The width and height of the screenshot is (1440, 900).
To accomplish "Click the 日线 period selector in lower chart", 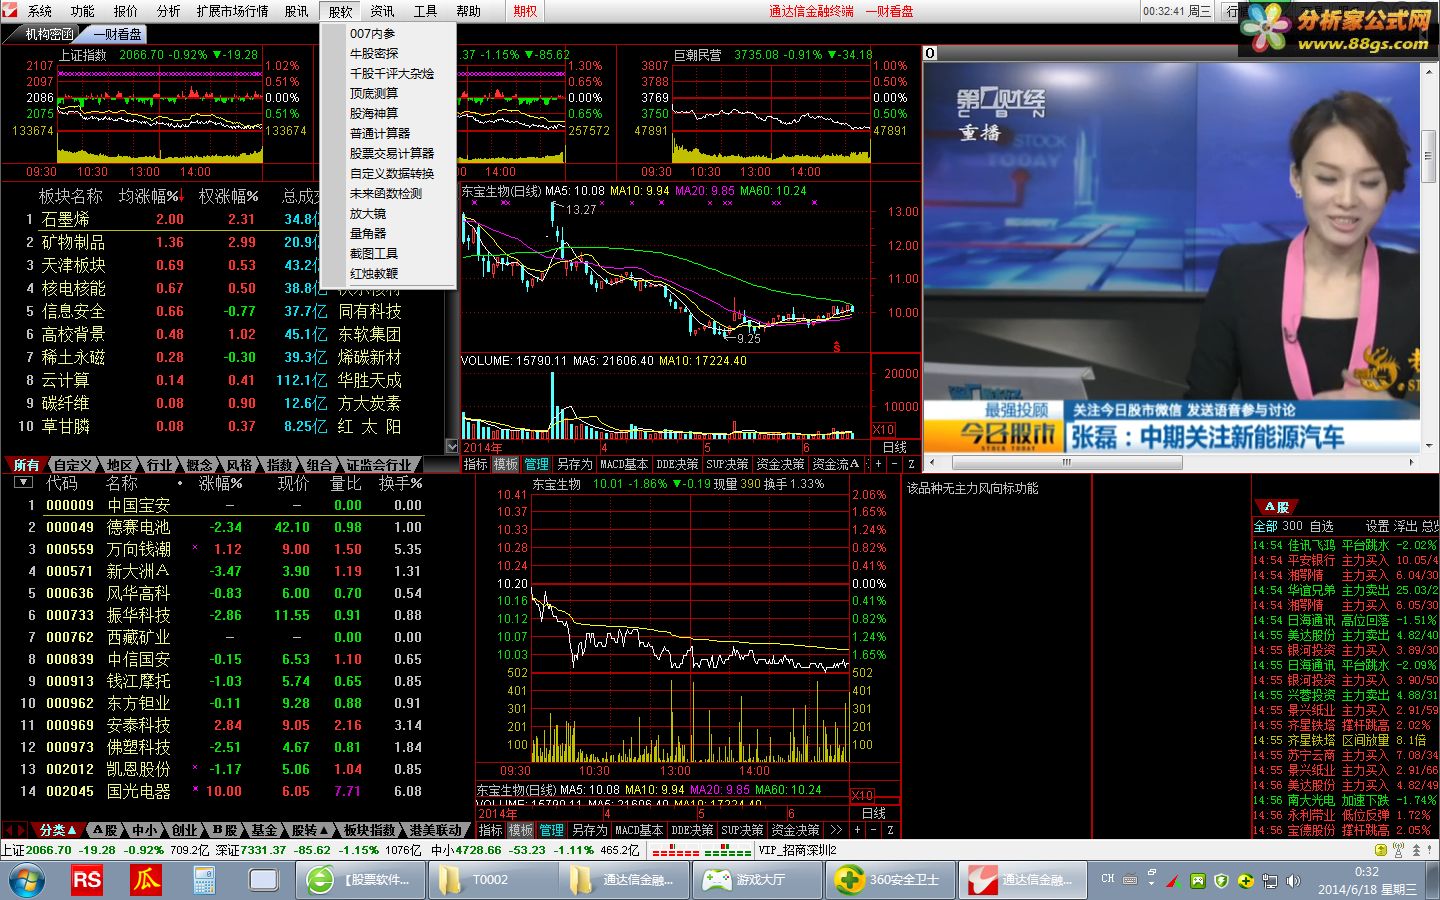I will coord(874,813).
